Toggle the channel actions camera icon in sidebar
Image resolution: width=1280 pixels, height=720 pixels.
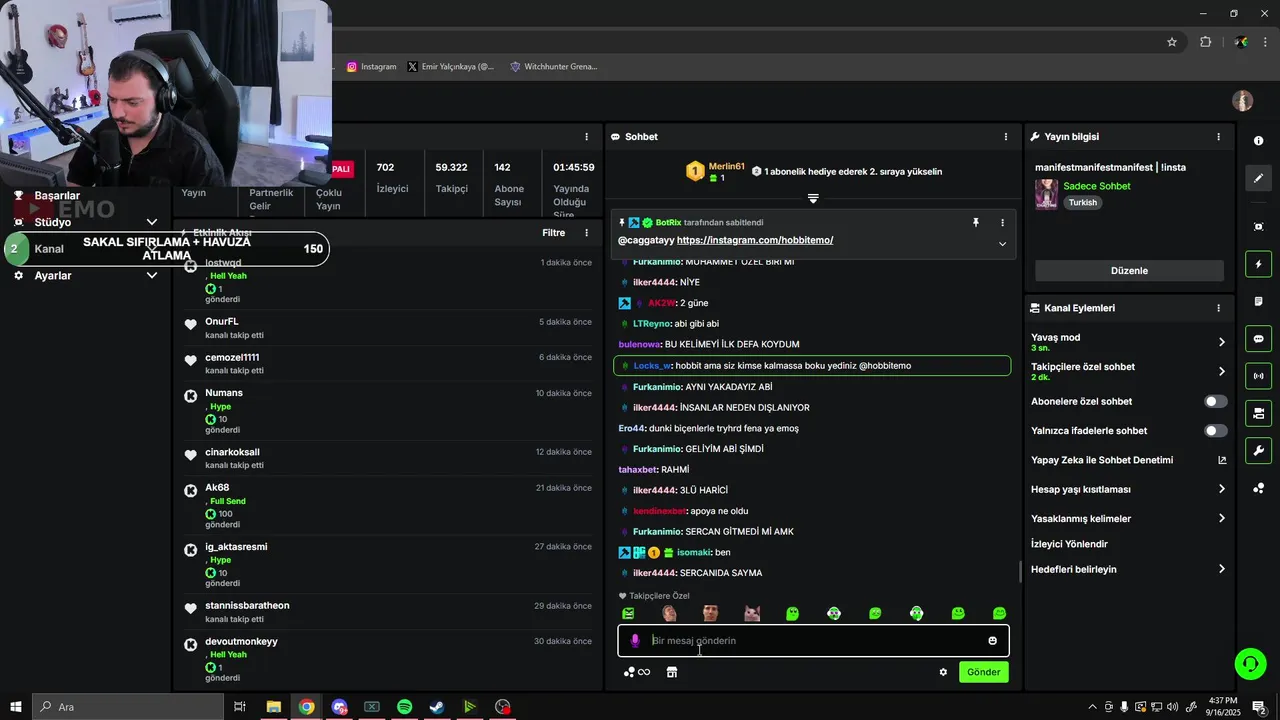[1258, 413]
